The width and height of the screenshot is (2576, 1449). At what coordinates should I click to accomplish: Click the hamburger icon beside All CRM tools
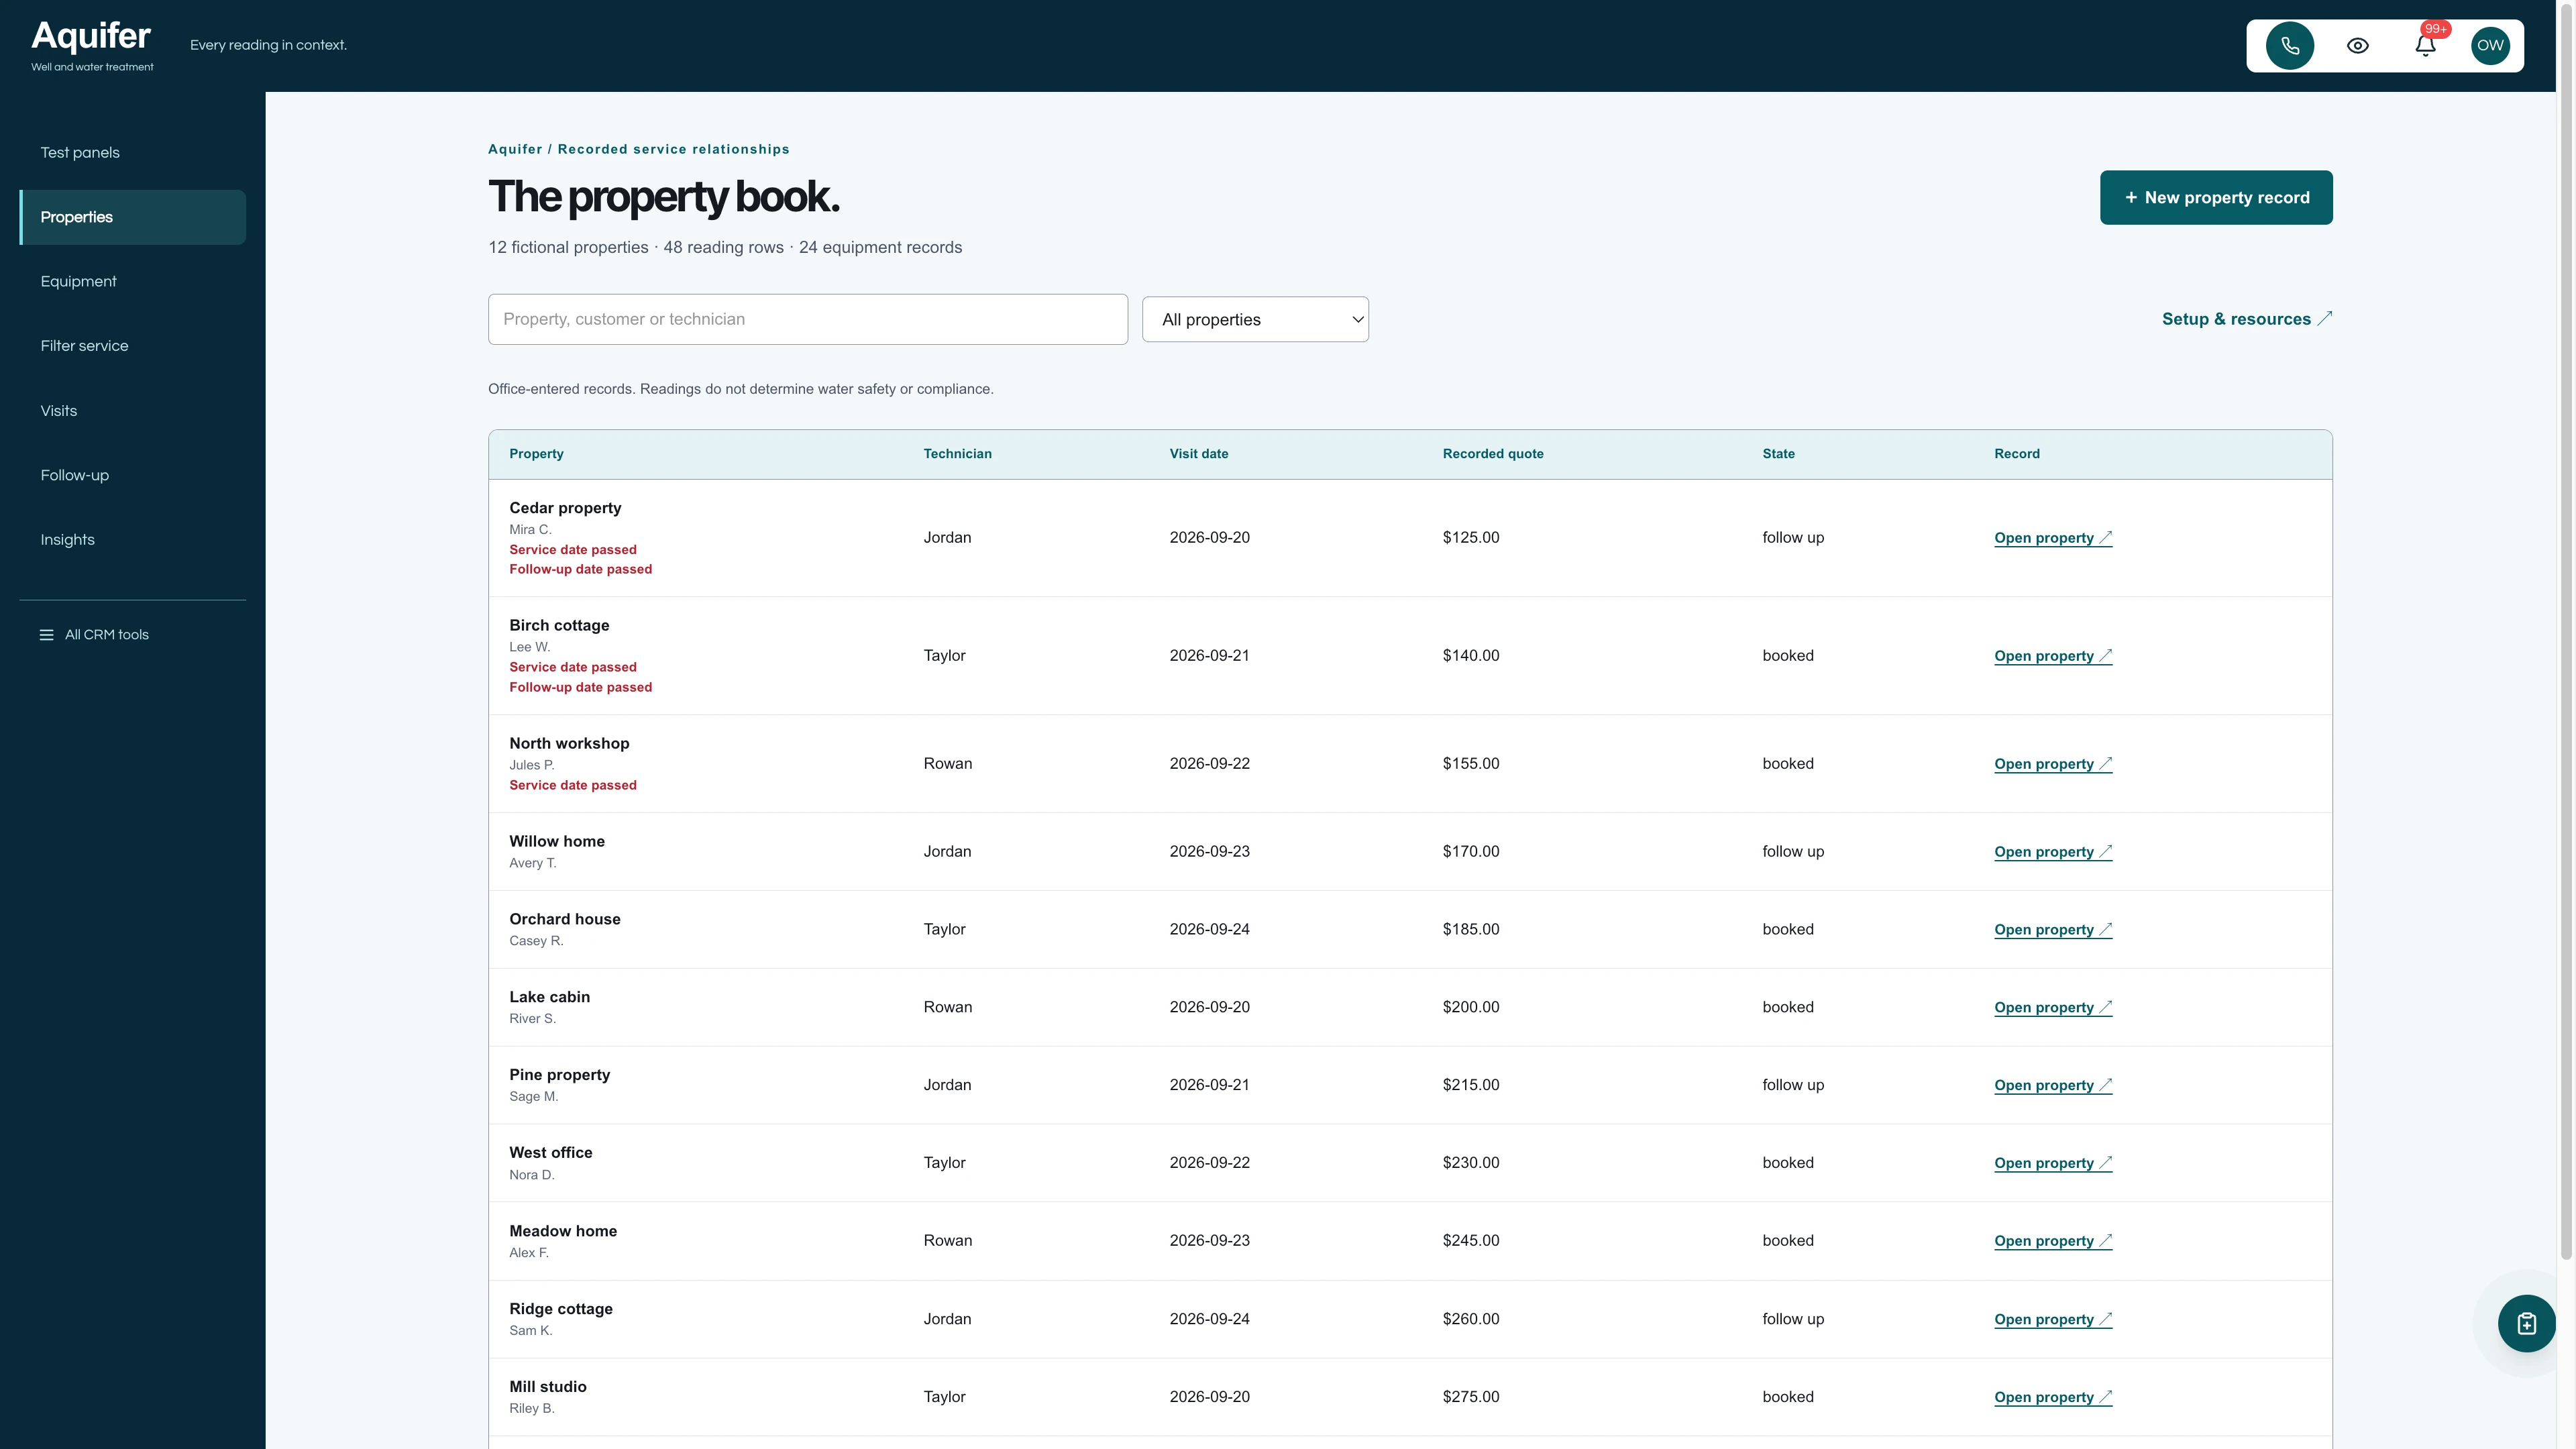(x=46, y=635)
